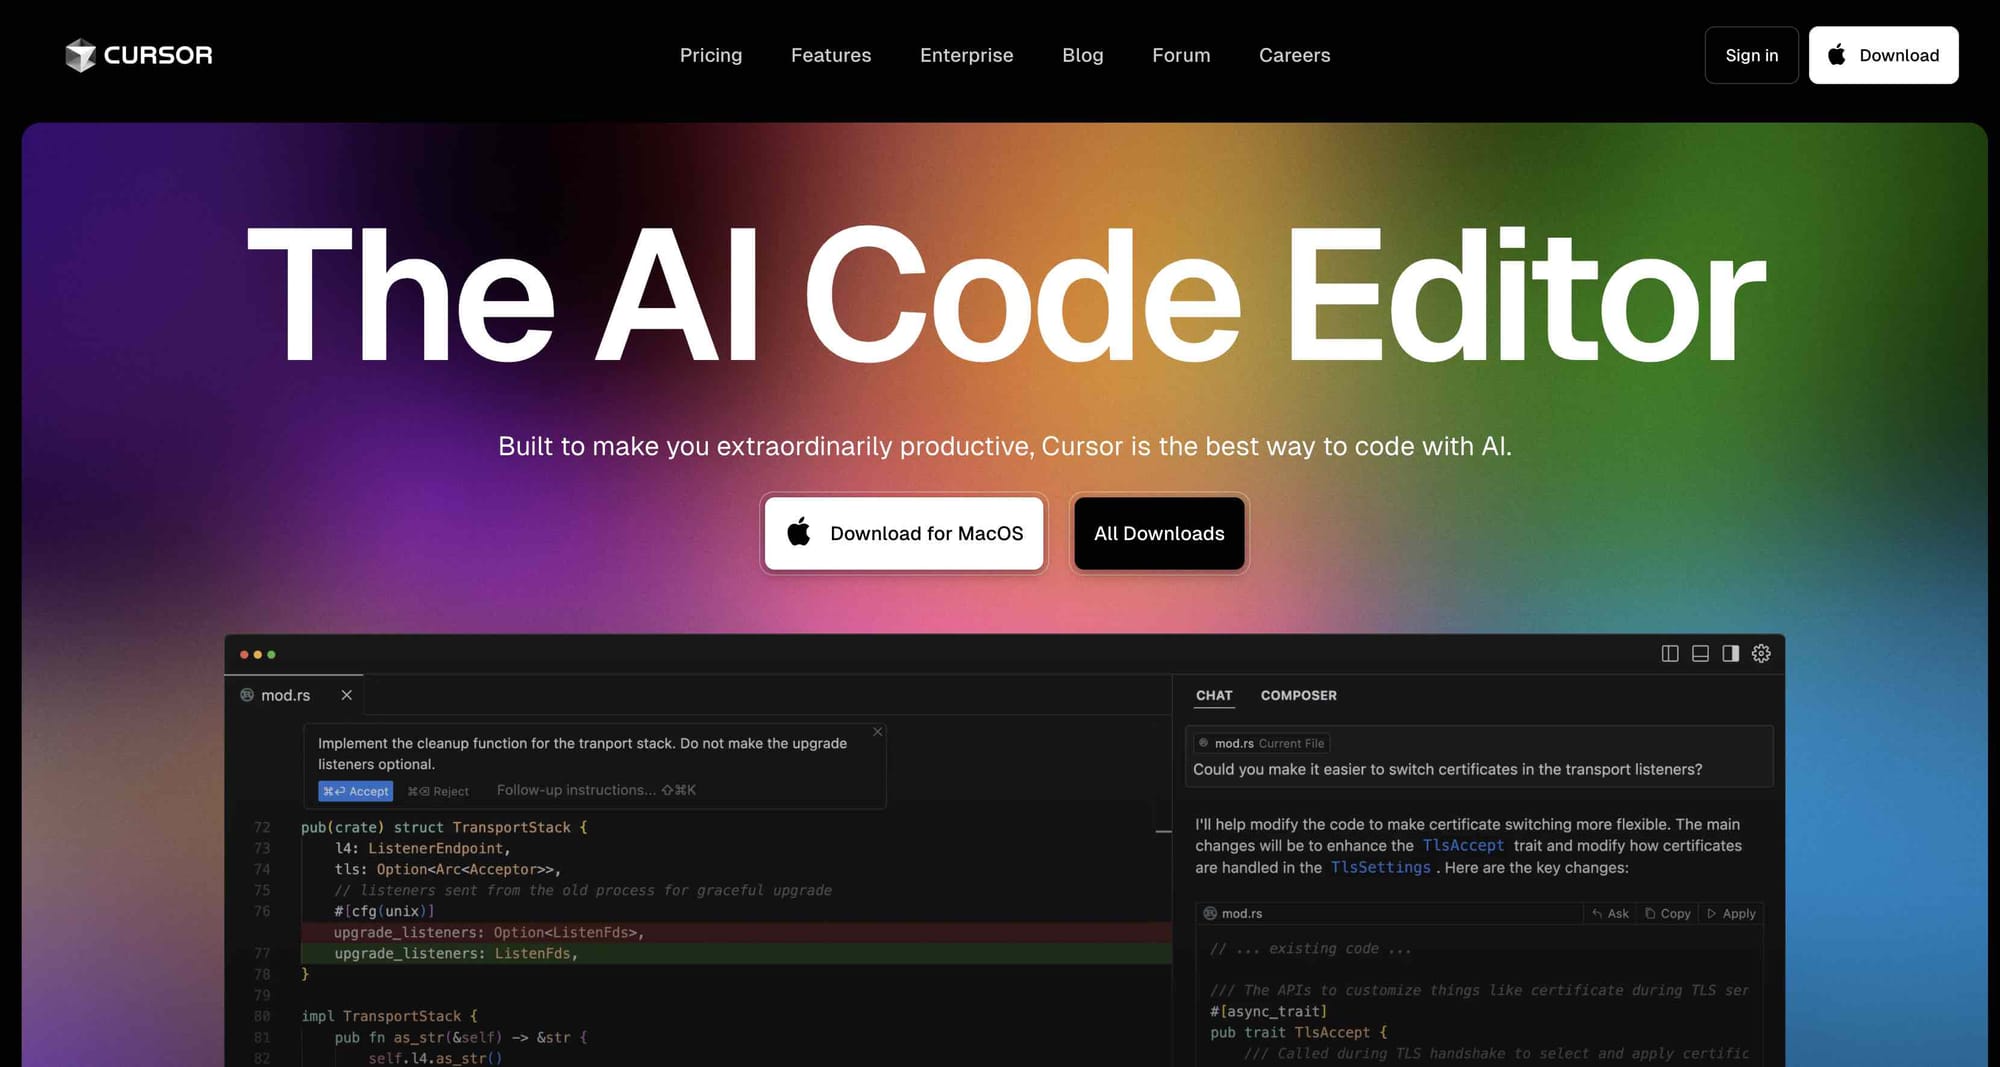The width and height of the screenshot is (2000, 1067).
Task: Dismiss the inline prompt box
Action: click(x=877, y=732)
